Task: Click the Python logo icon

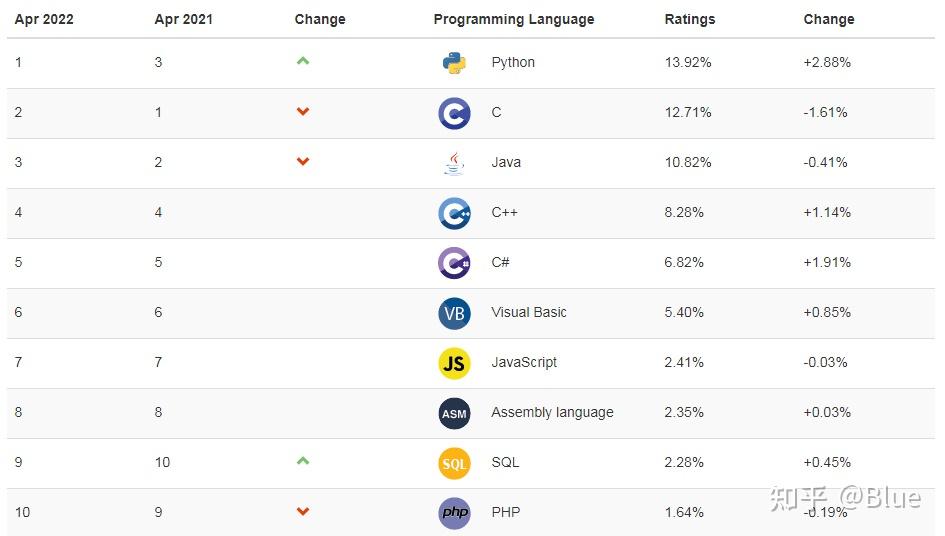Action: [454, 63]
